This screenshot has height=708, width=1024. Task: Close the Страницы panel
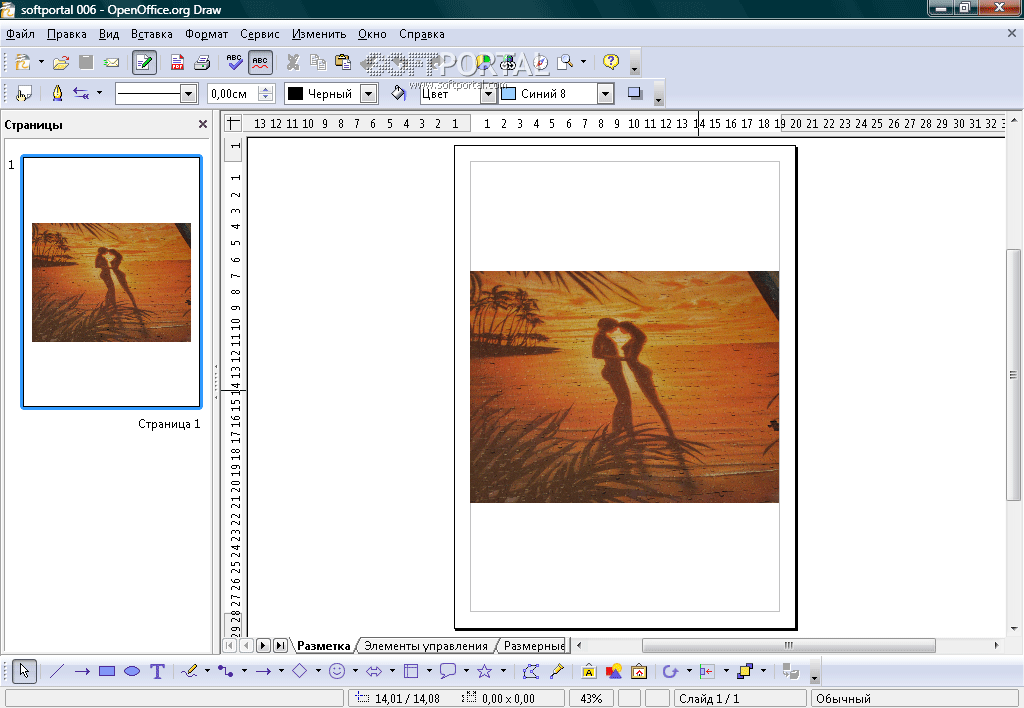202,124
